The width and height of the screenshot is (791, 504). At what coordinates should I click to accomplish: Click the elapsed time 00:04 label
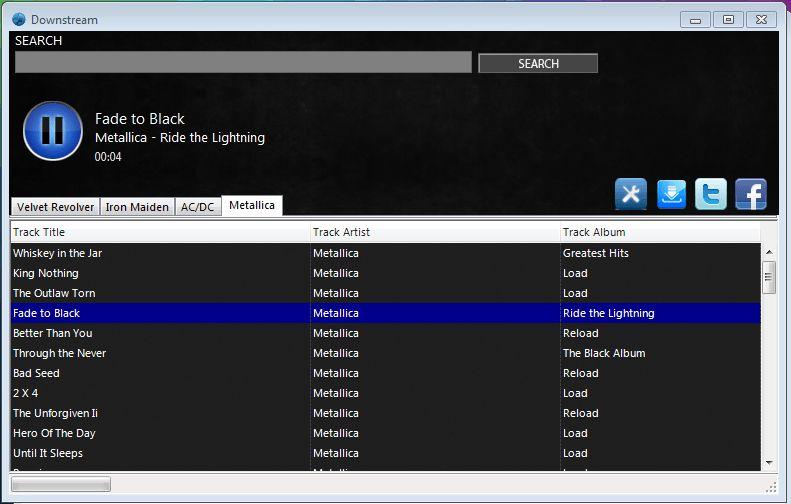[x=108, y=157]
